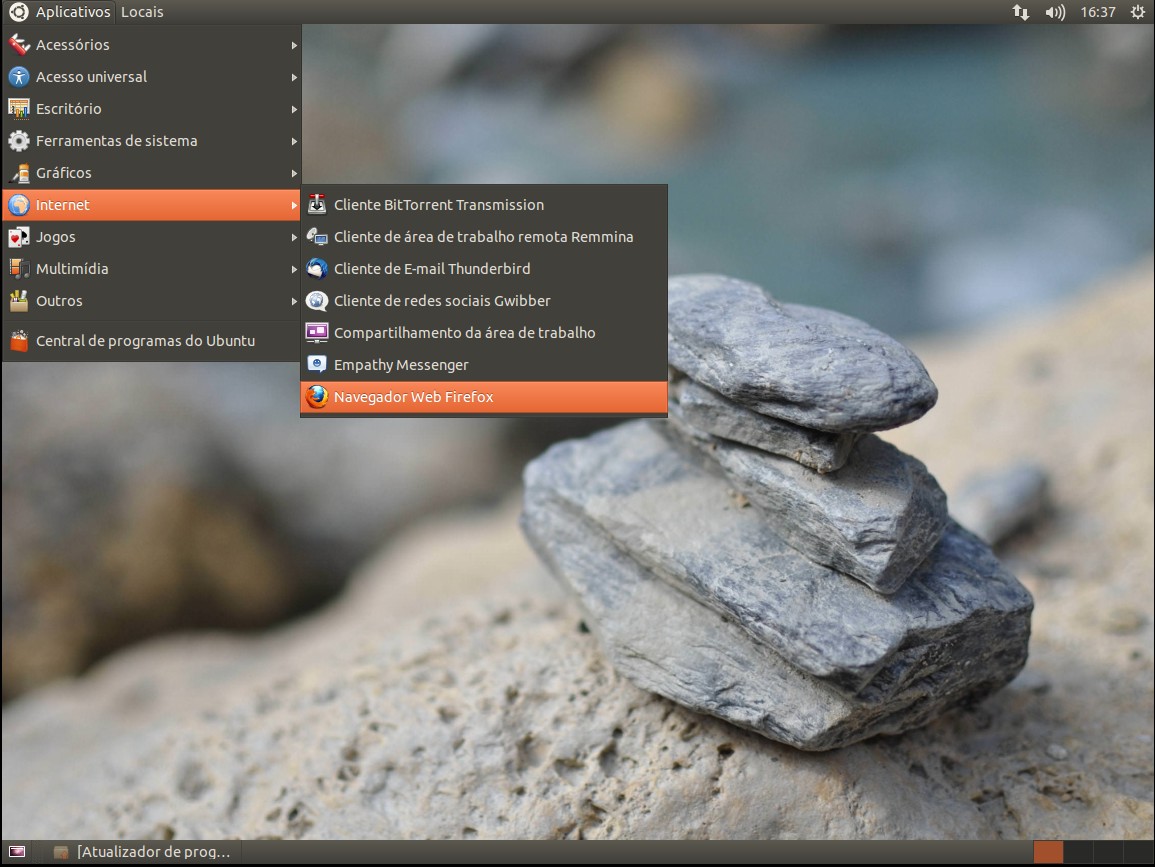Screen dimensions: 1155x867
Task: Open the volume indicator in top panel
Action: 1055,12
